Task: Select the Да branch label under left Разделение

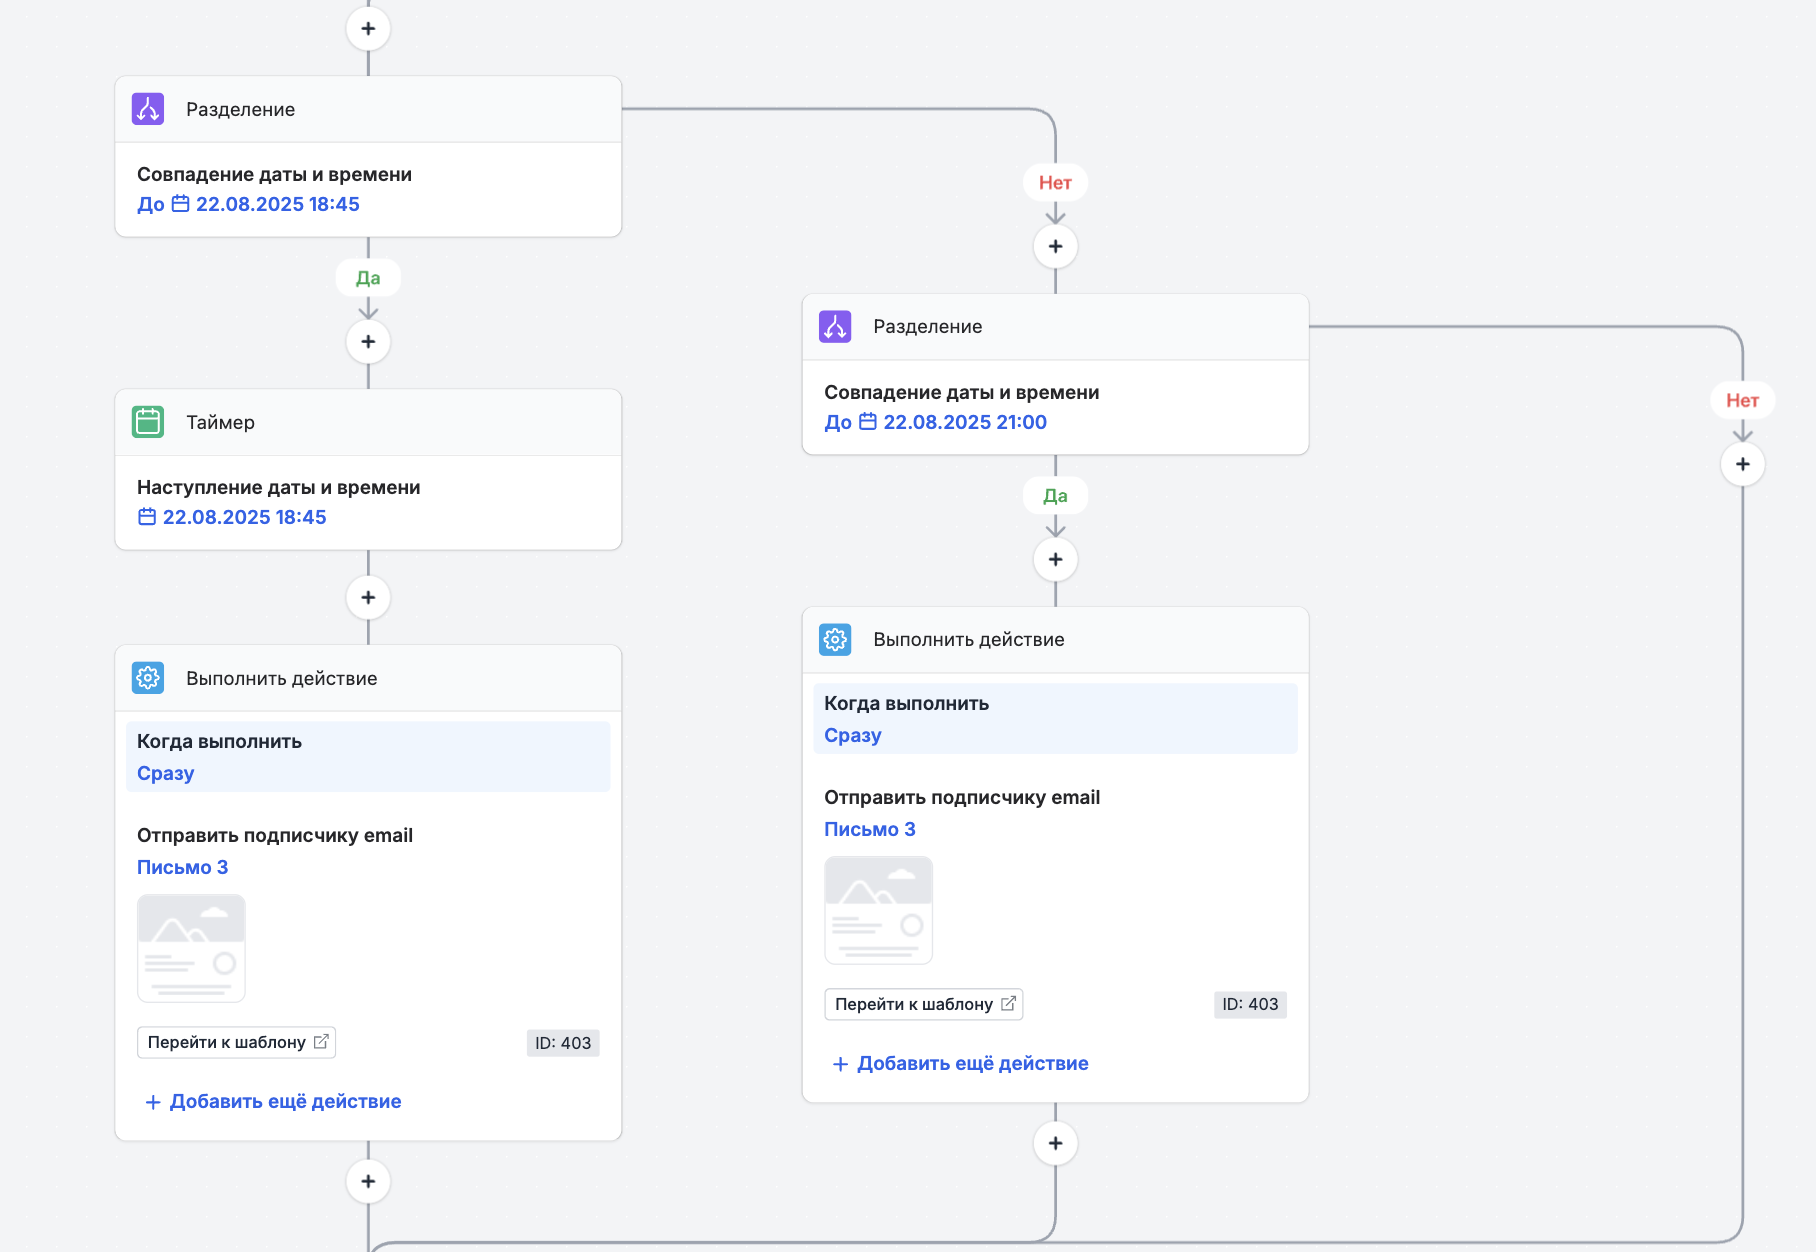Action: point(368,278)
